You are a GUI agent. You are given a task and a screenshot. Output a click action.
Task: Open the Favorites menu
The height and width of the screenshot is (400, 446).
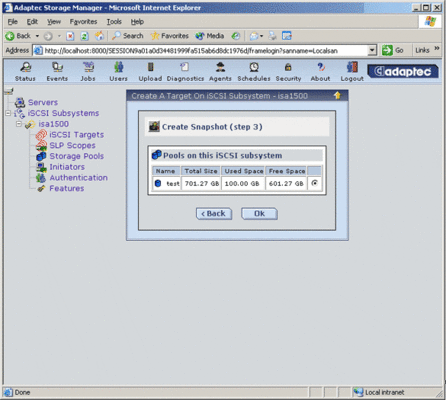click(x=83, y=22)
